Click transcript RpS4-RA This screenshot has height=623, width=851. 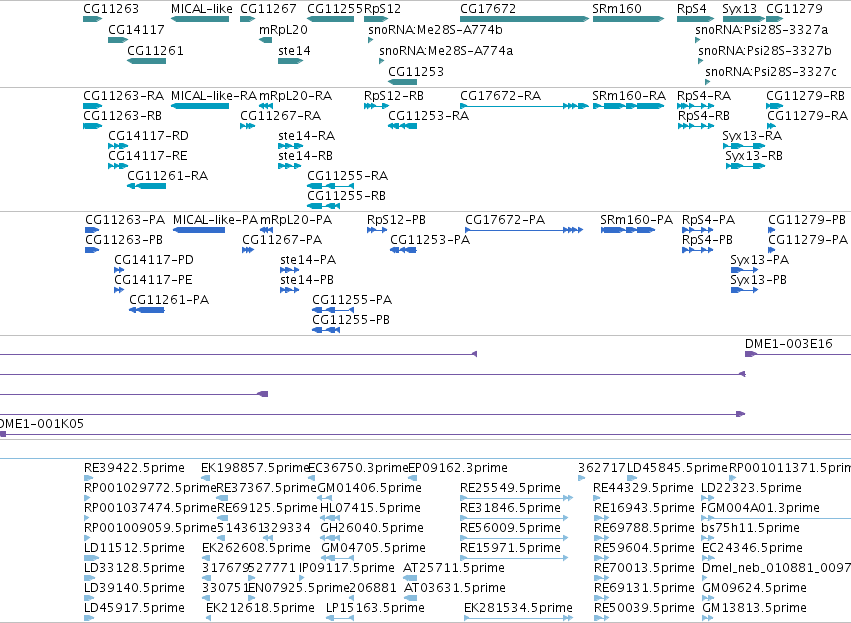click(696, 106)
